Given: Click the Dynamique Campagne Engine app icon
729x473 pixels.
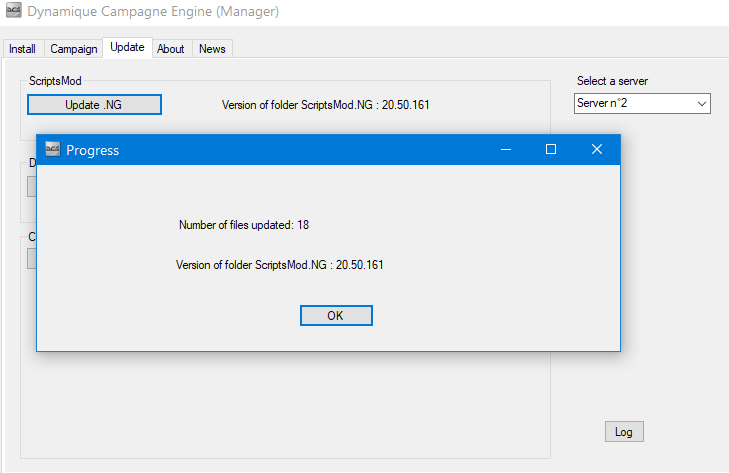Looking at the screenshot, I should point(14,10).
